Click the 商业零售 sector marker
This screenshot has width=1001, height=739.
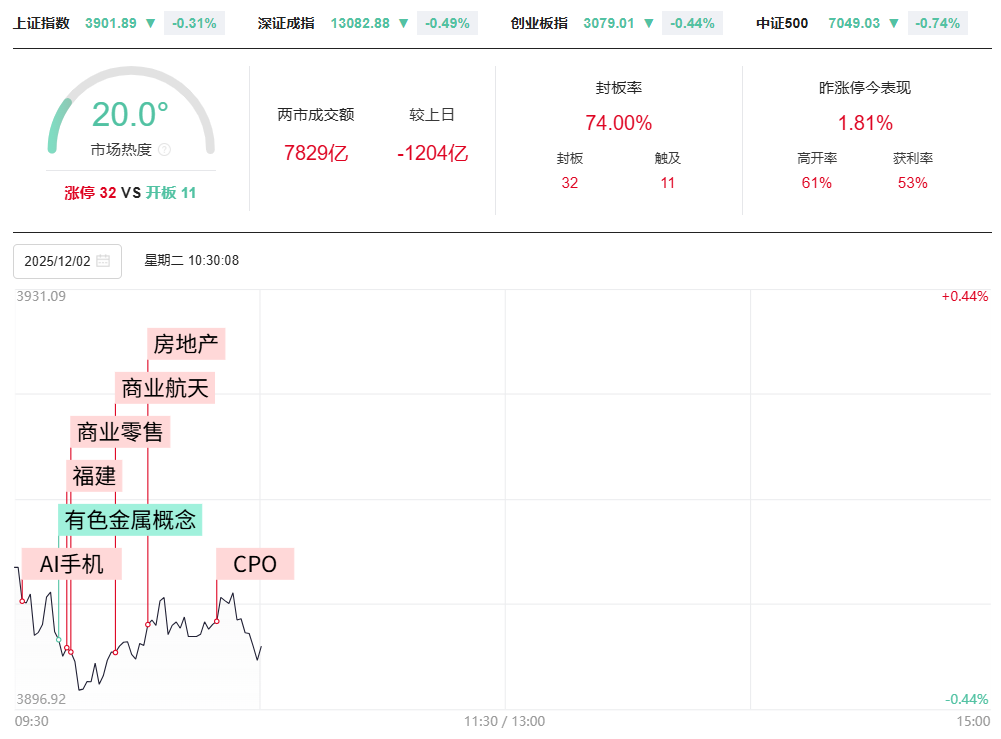click(x=120, y=432)
